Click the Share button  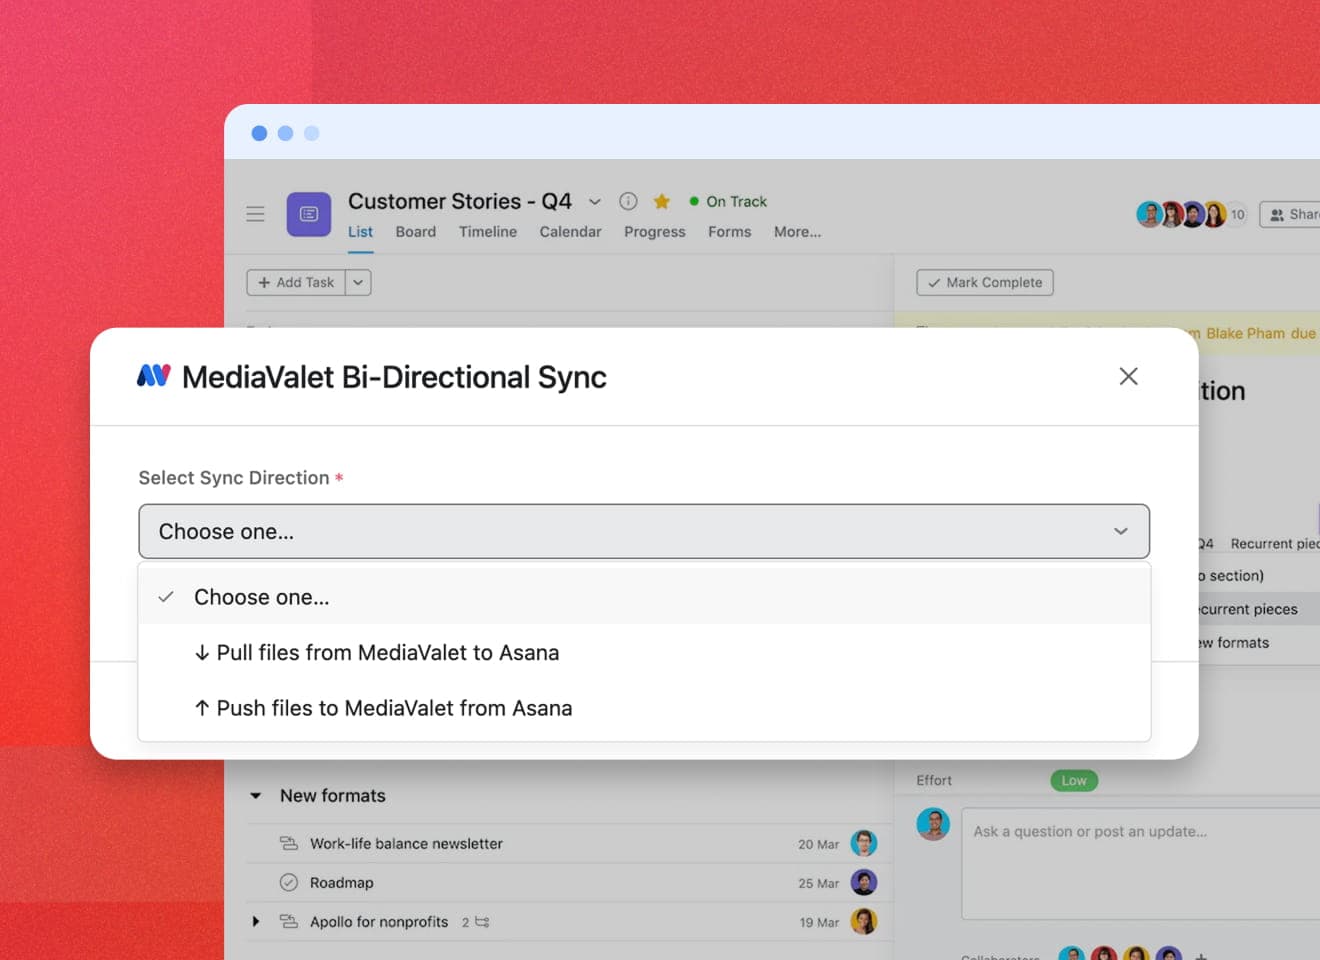(1292, 215)
